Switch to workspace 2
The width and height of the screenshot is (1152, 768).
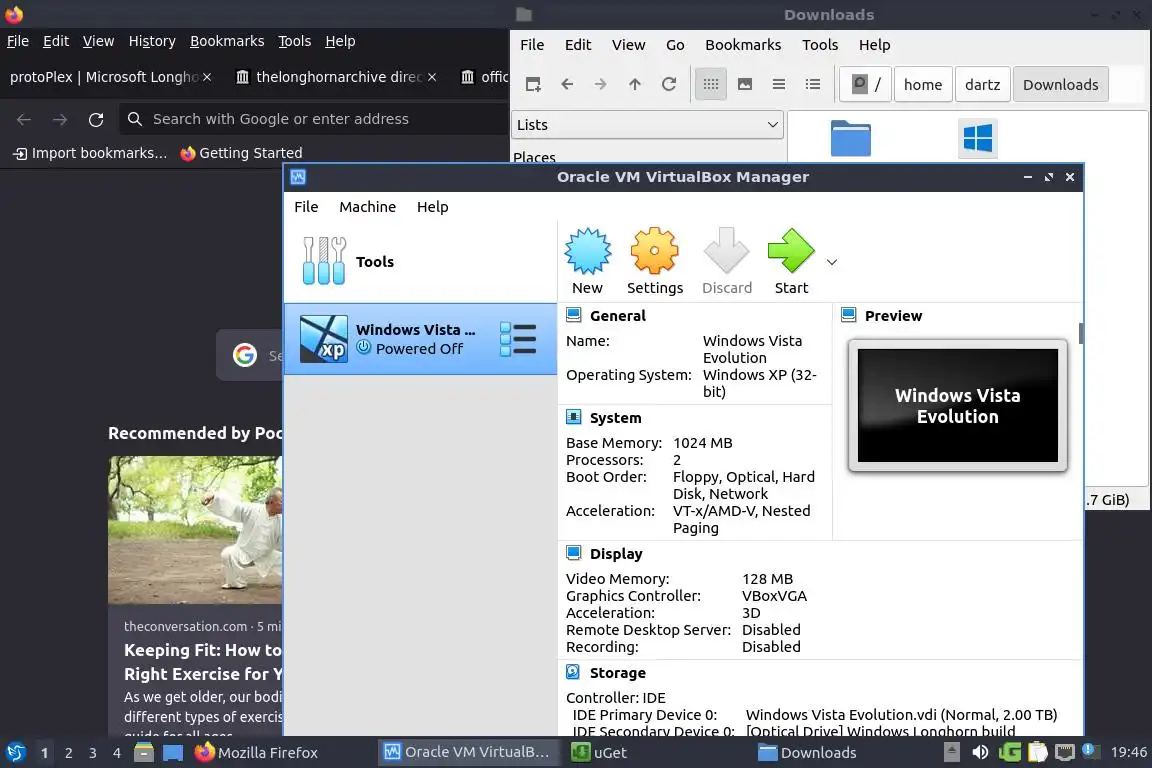(x=68, y=753)
